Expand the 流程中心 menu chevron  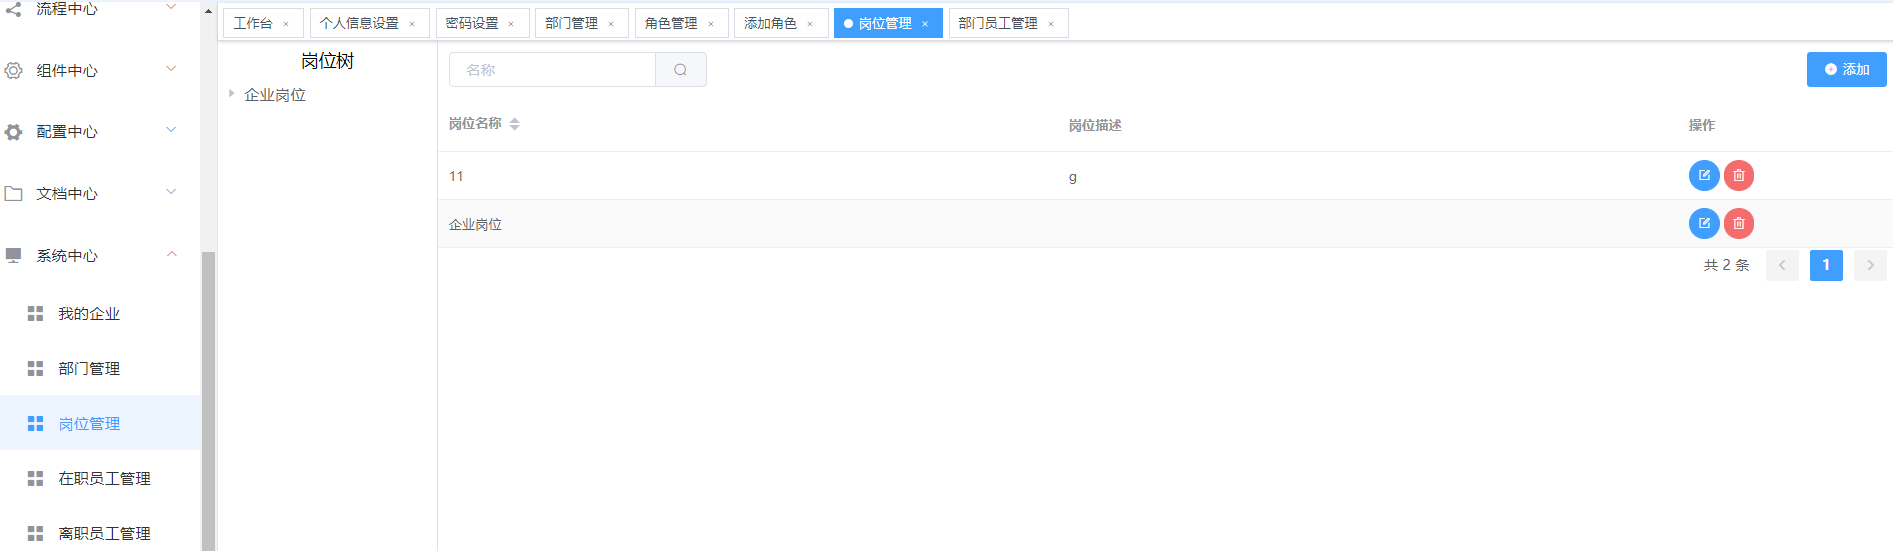(x=171, y=8)
